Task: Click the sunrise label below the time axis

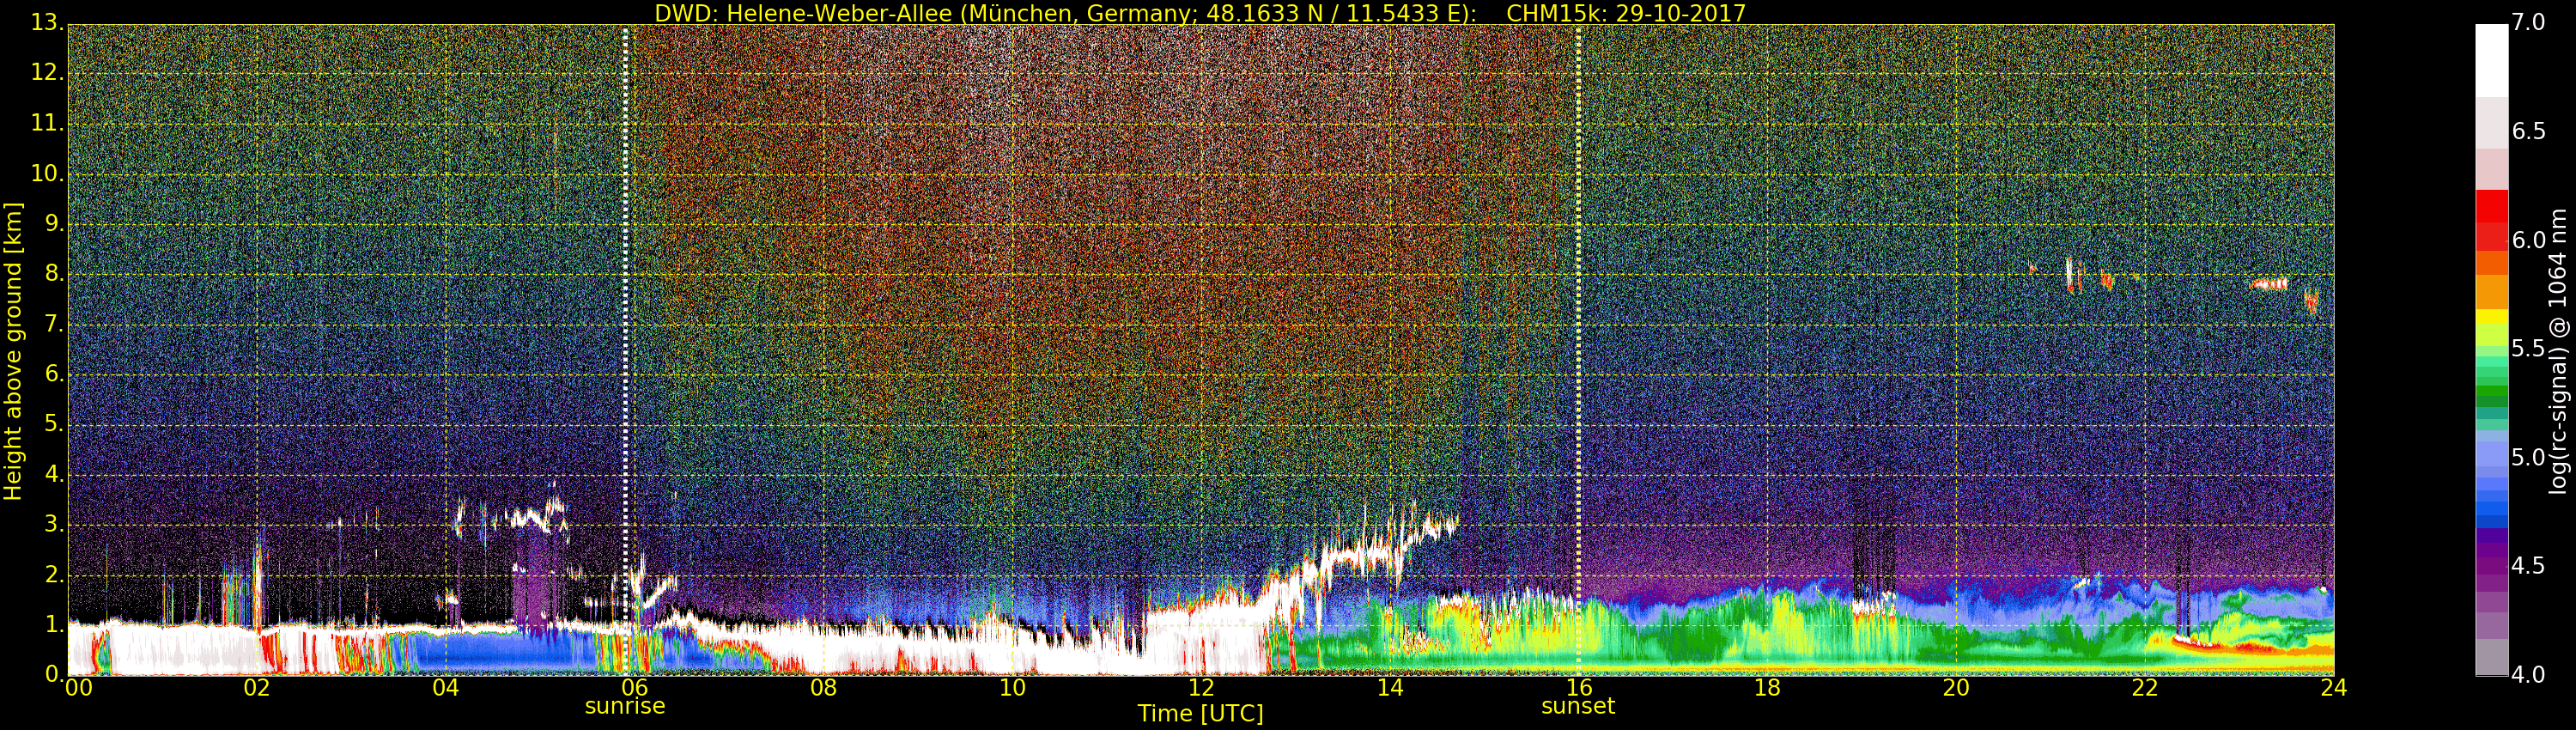Action: pos(624,706)
